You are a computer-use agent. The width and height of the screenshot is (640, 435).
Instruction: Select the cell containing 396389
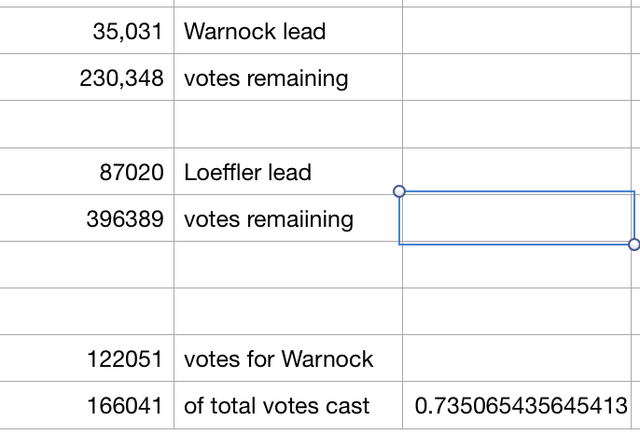87,218
